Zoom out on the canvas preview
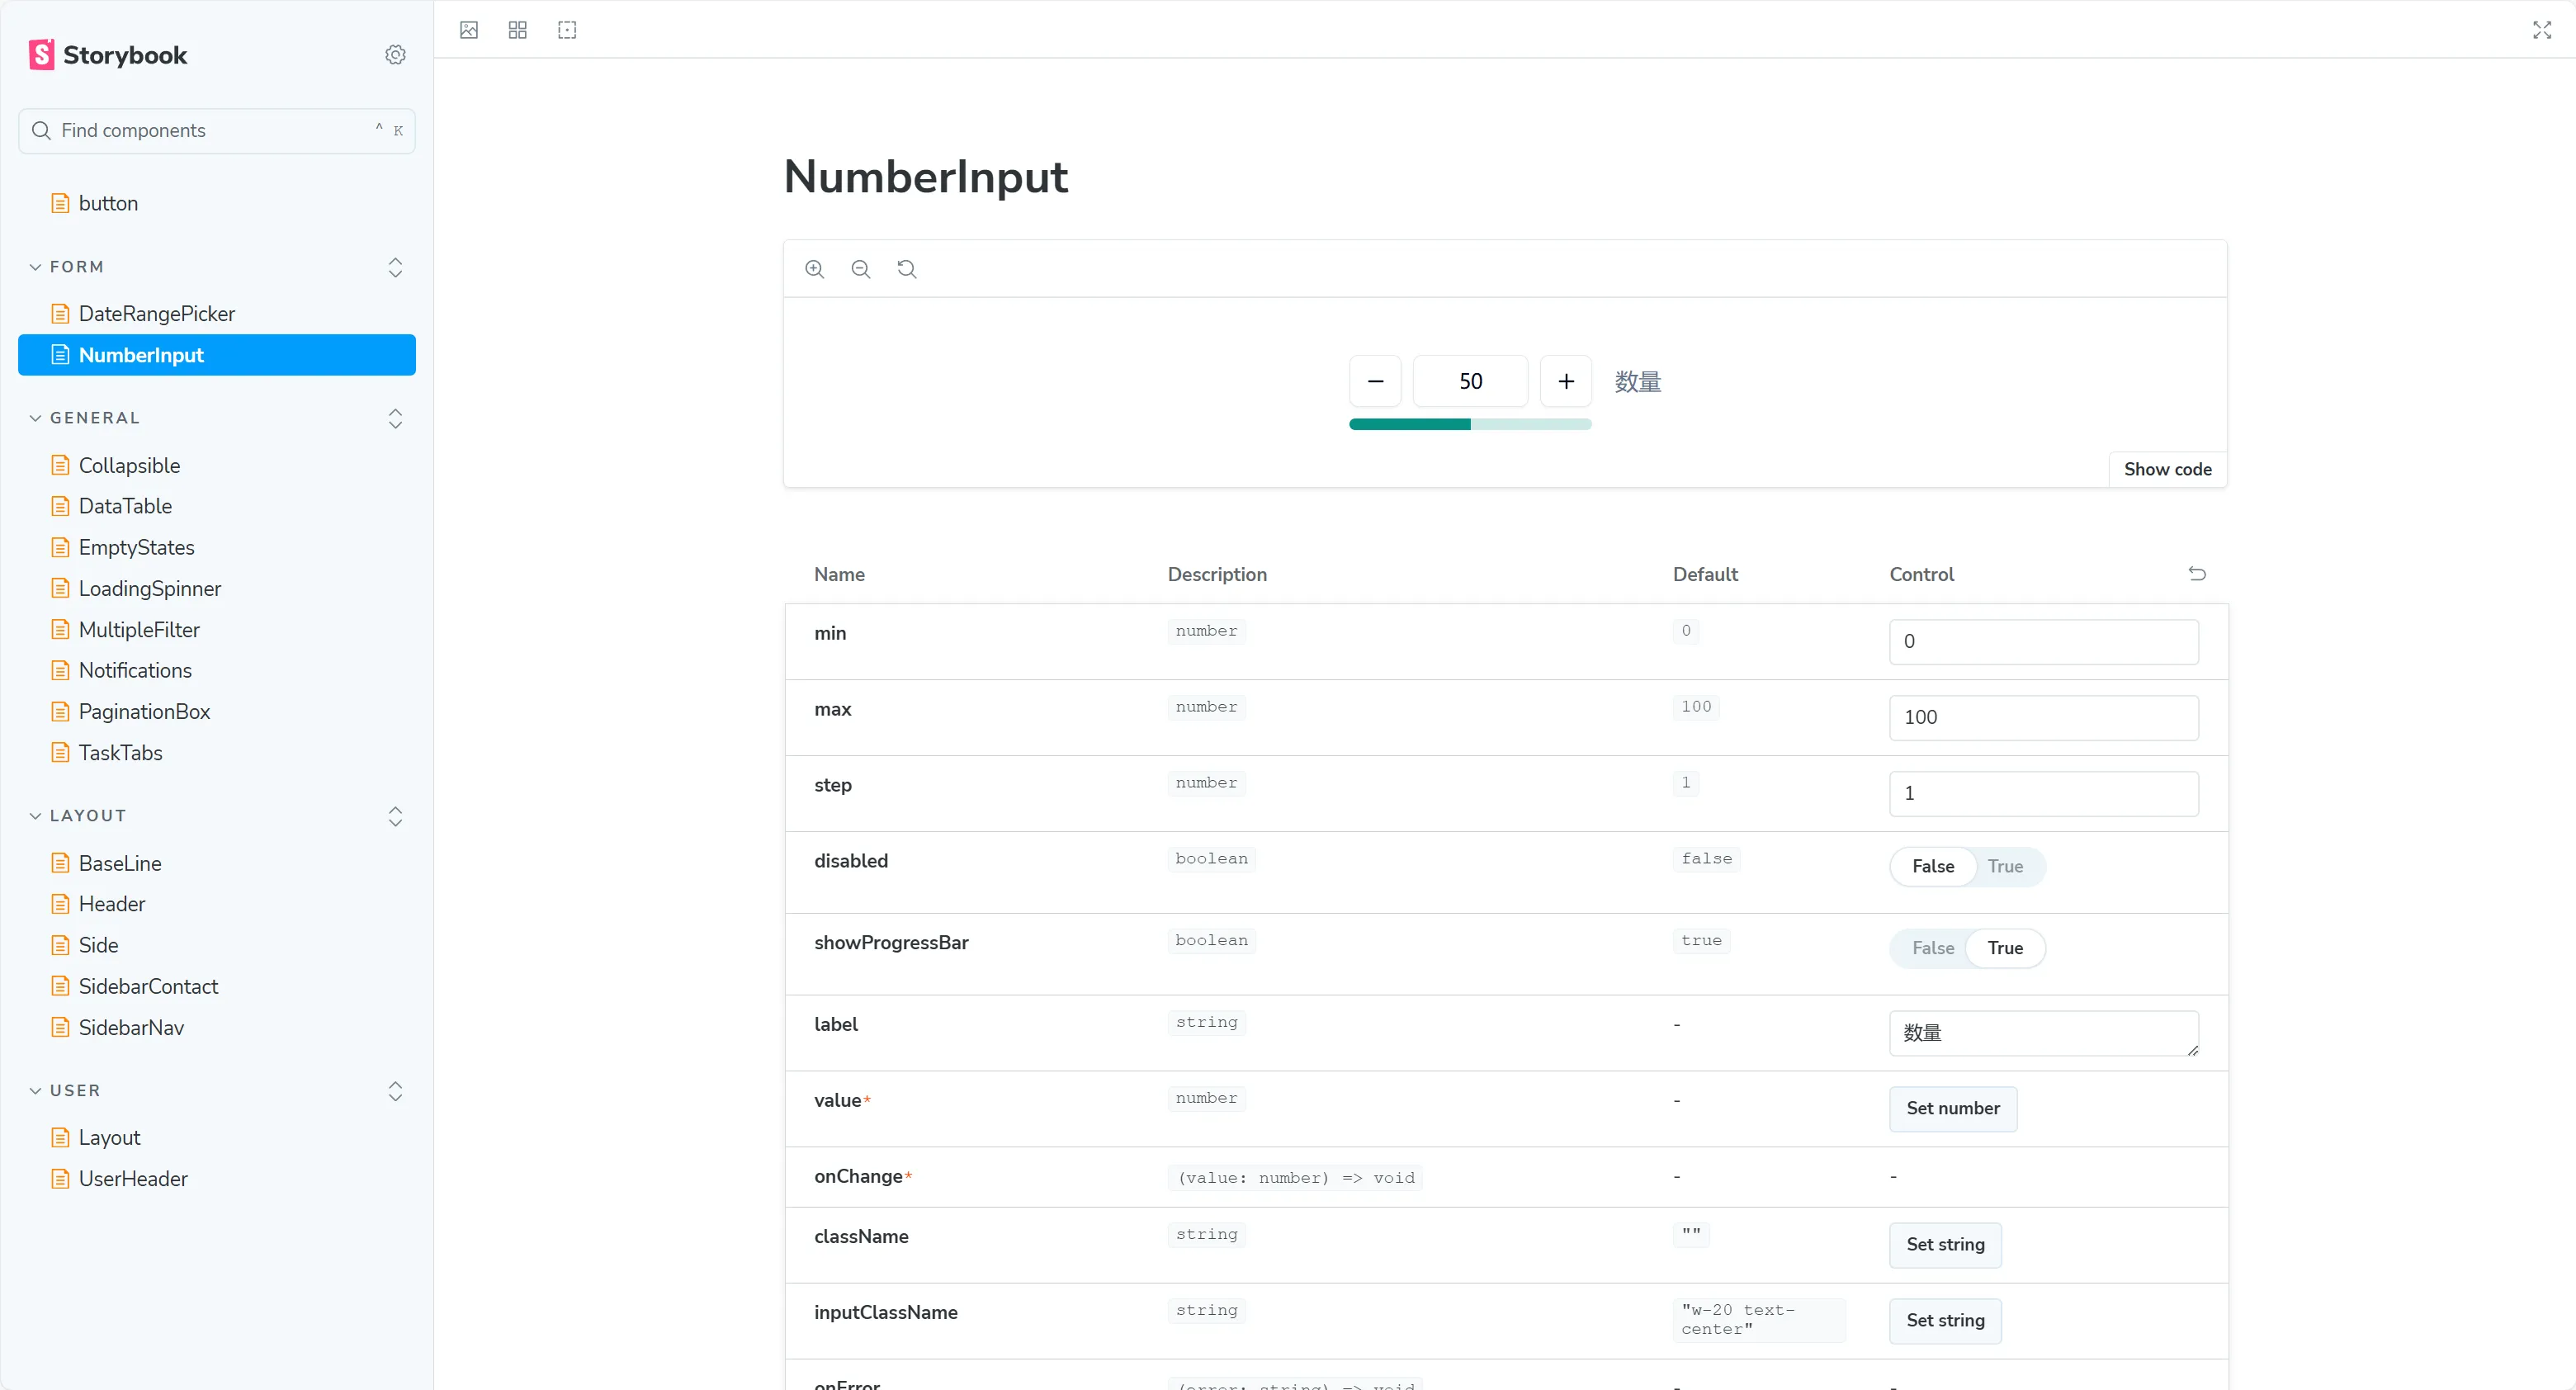This screenshot has height=1390, width=2576. pos(861,269)
